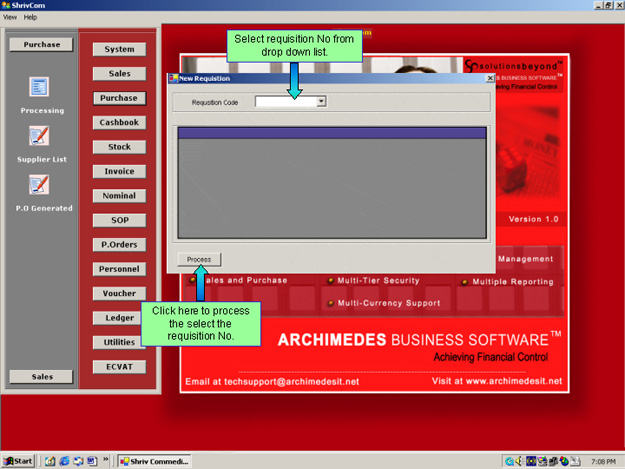Open the Processing icon in Purchase panel
Viewport: 625px width, 469px height.
[x=40, y=87]
